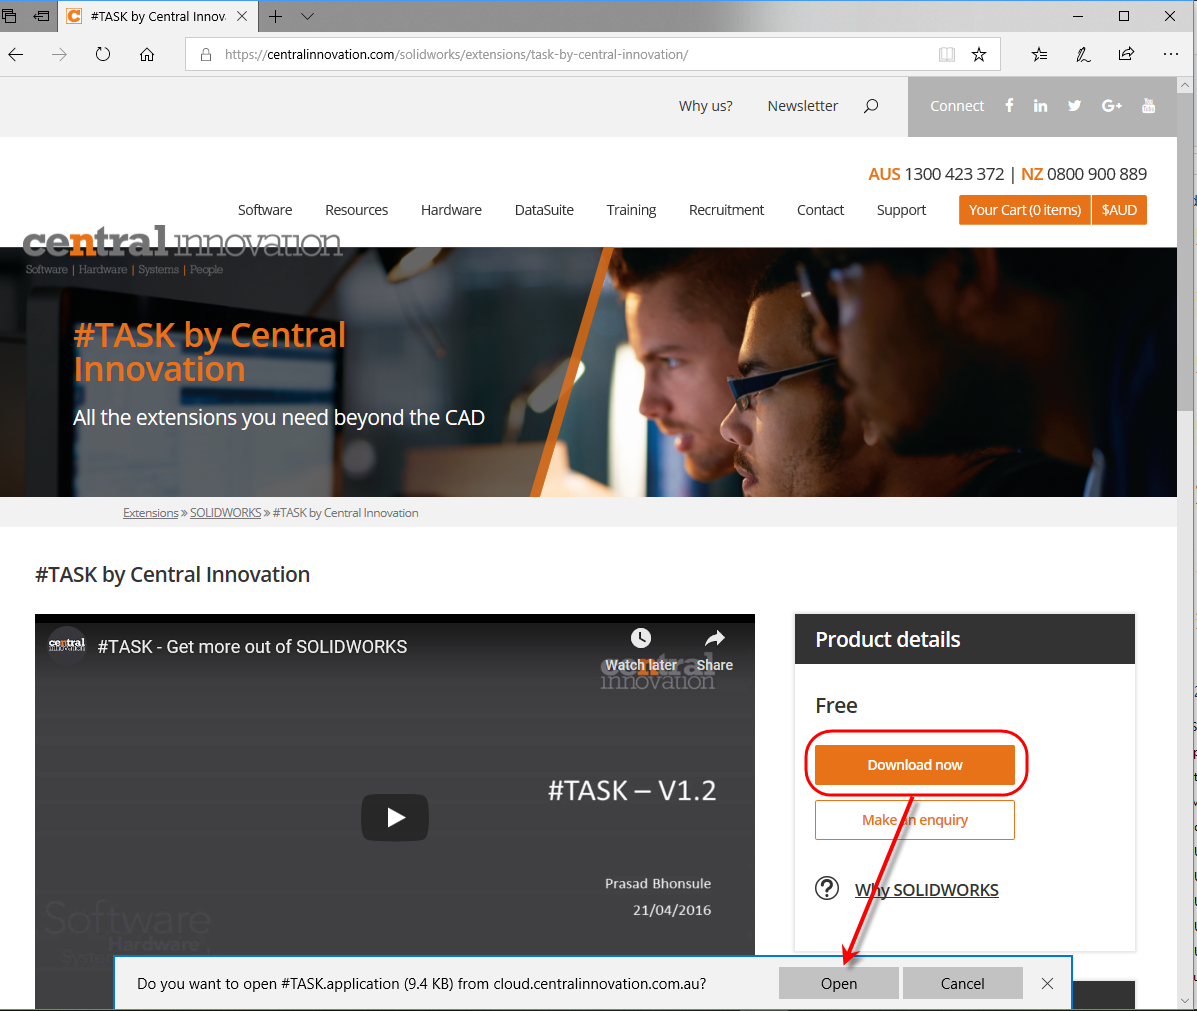The image size is (1197, 1011).
Task: Click the NZ 0800 900 889 phone number
Action: pyautogui.click(x=1084, y=174)
